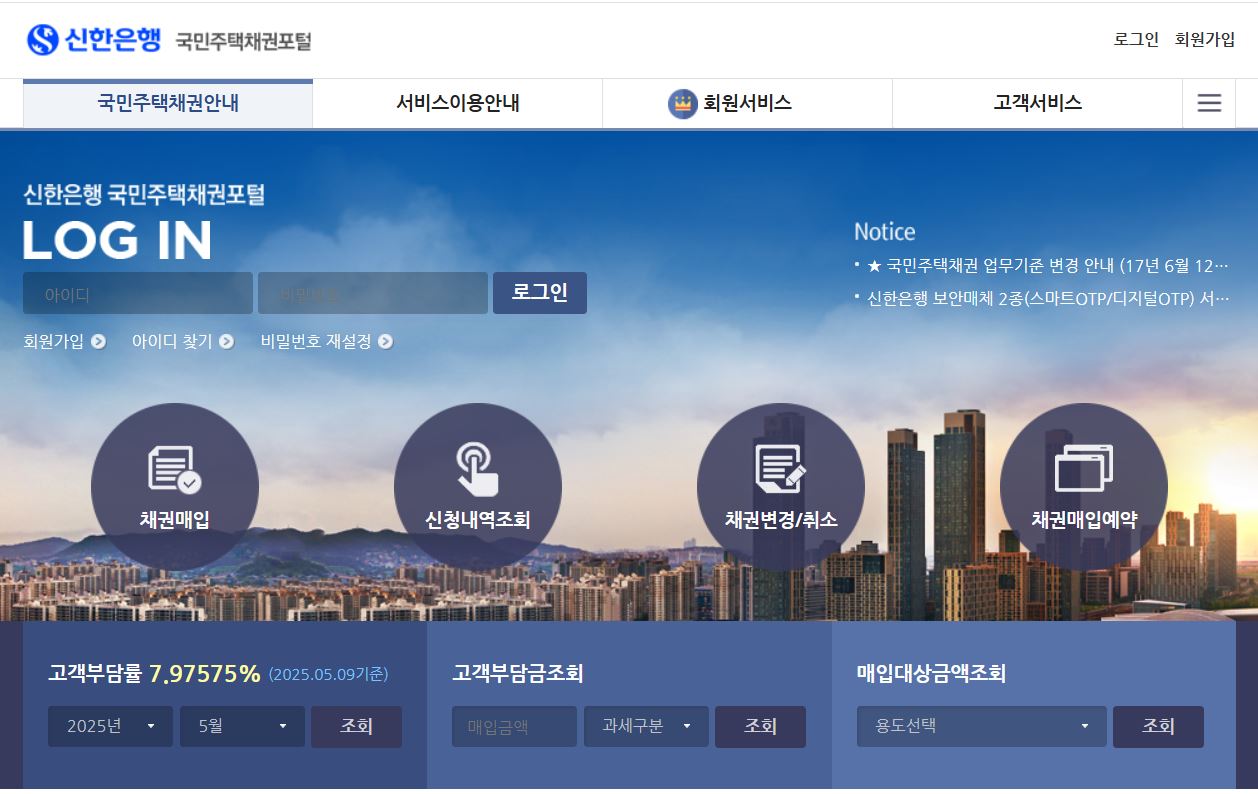Click the 매입금액 input field

pyautogui.click(x=514, y=727)
